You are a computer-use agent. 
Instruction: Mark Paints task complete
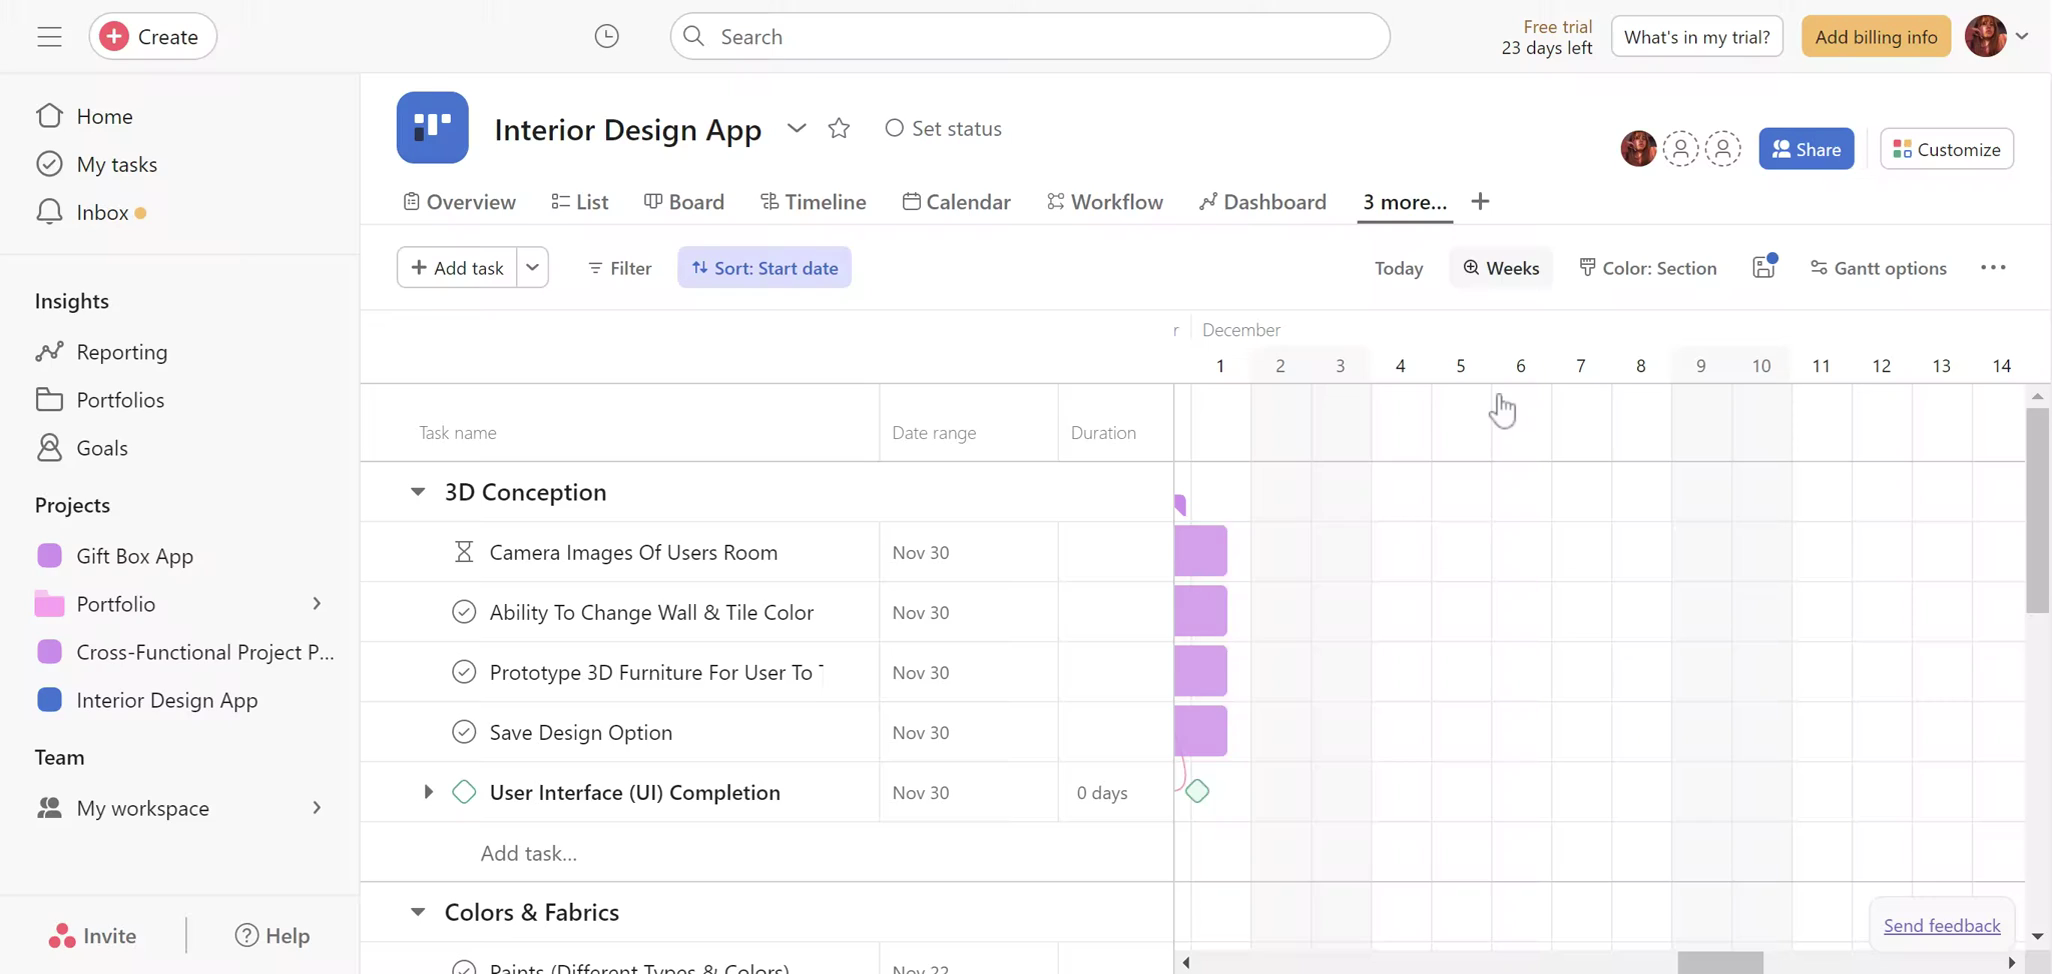point(464,967)
